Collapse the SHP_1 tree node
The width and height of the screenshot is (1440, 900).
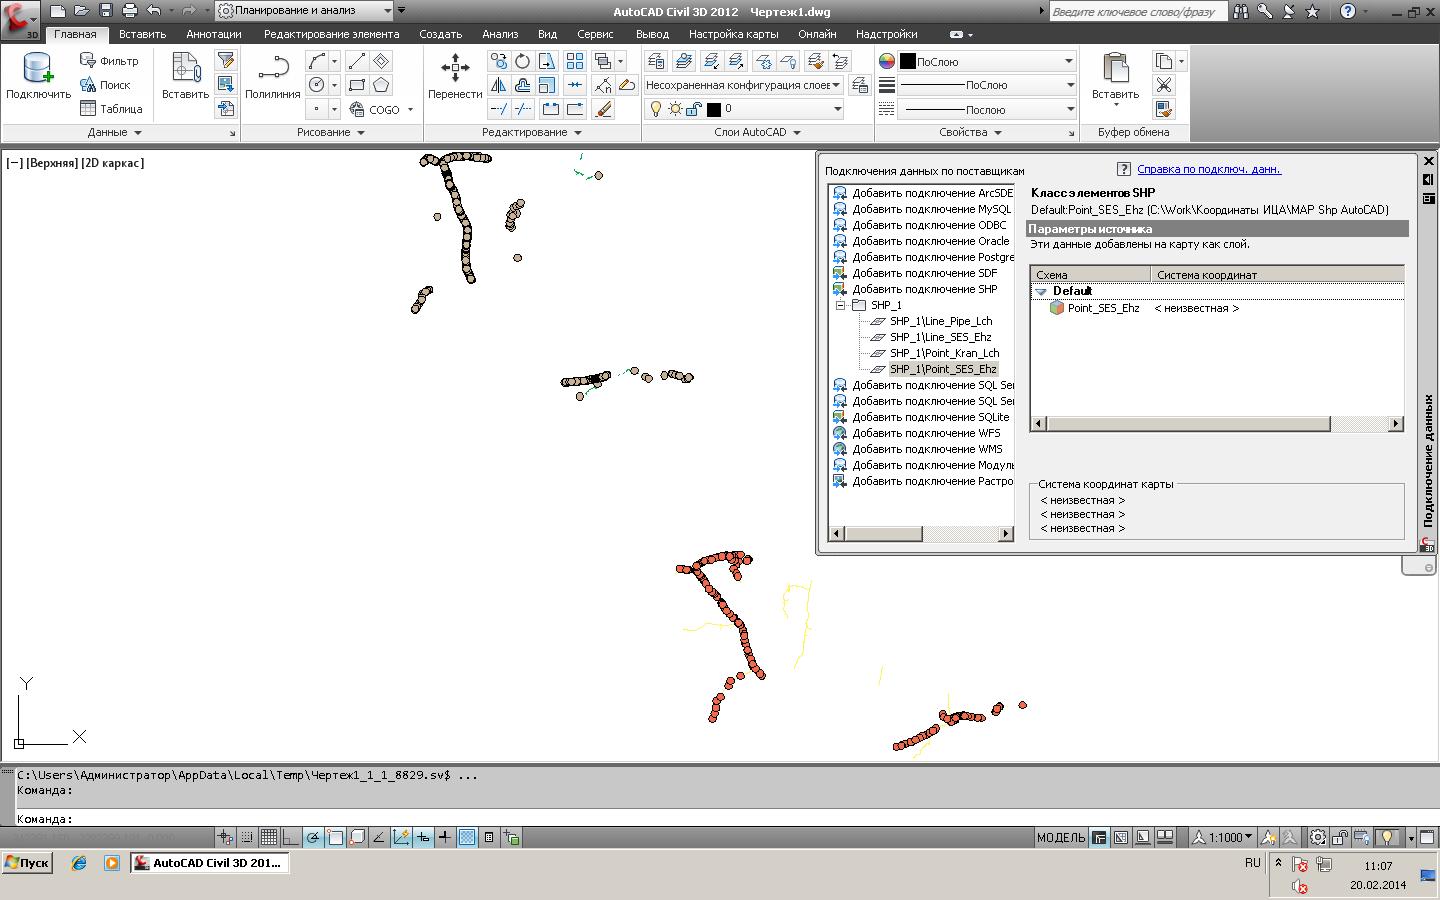(841, 305)
